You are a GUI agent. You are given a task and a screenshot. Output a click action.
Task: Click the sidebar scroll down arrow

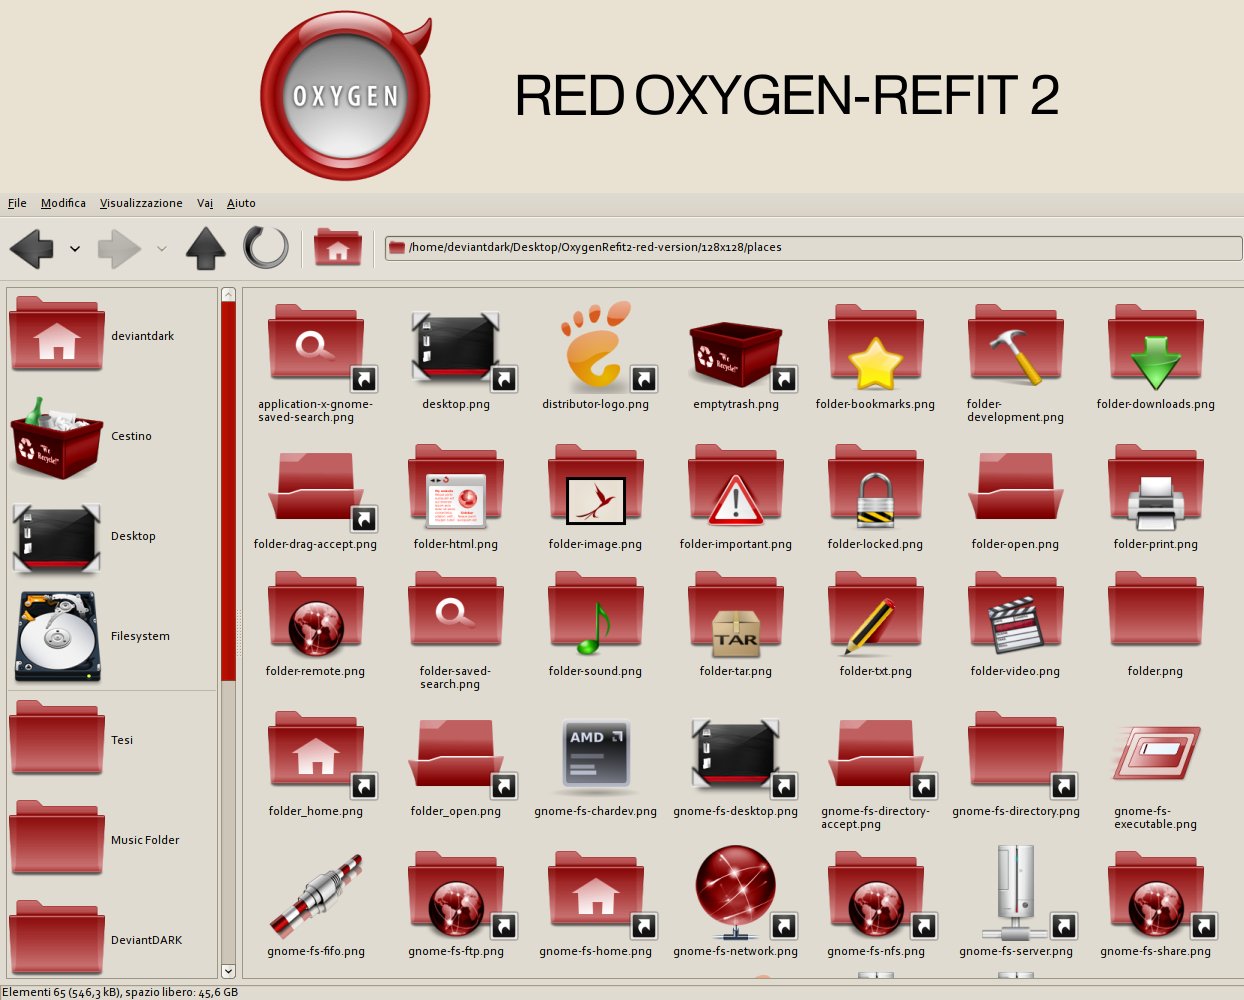click(x=228, y=971)
